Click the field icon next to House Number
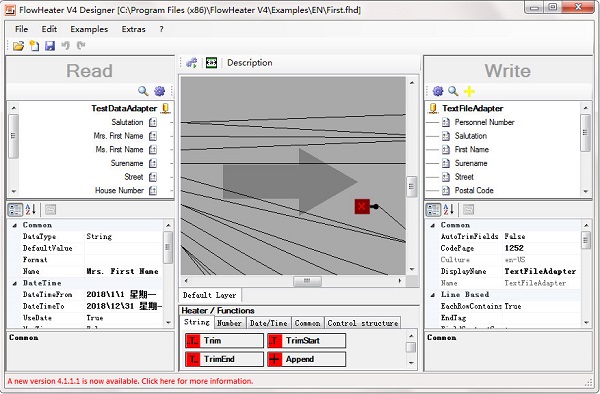The width and height of the screenshot is (600, 394). 153,190
